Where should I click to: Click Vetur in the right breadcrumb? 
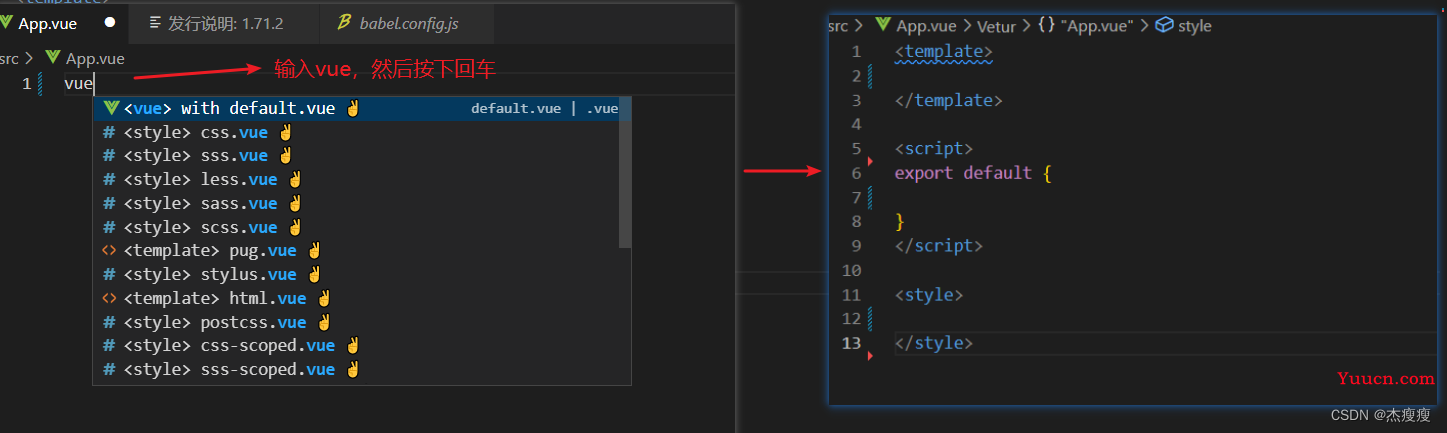pyautogui.click(x=995, y=27)
